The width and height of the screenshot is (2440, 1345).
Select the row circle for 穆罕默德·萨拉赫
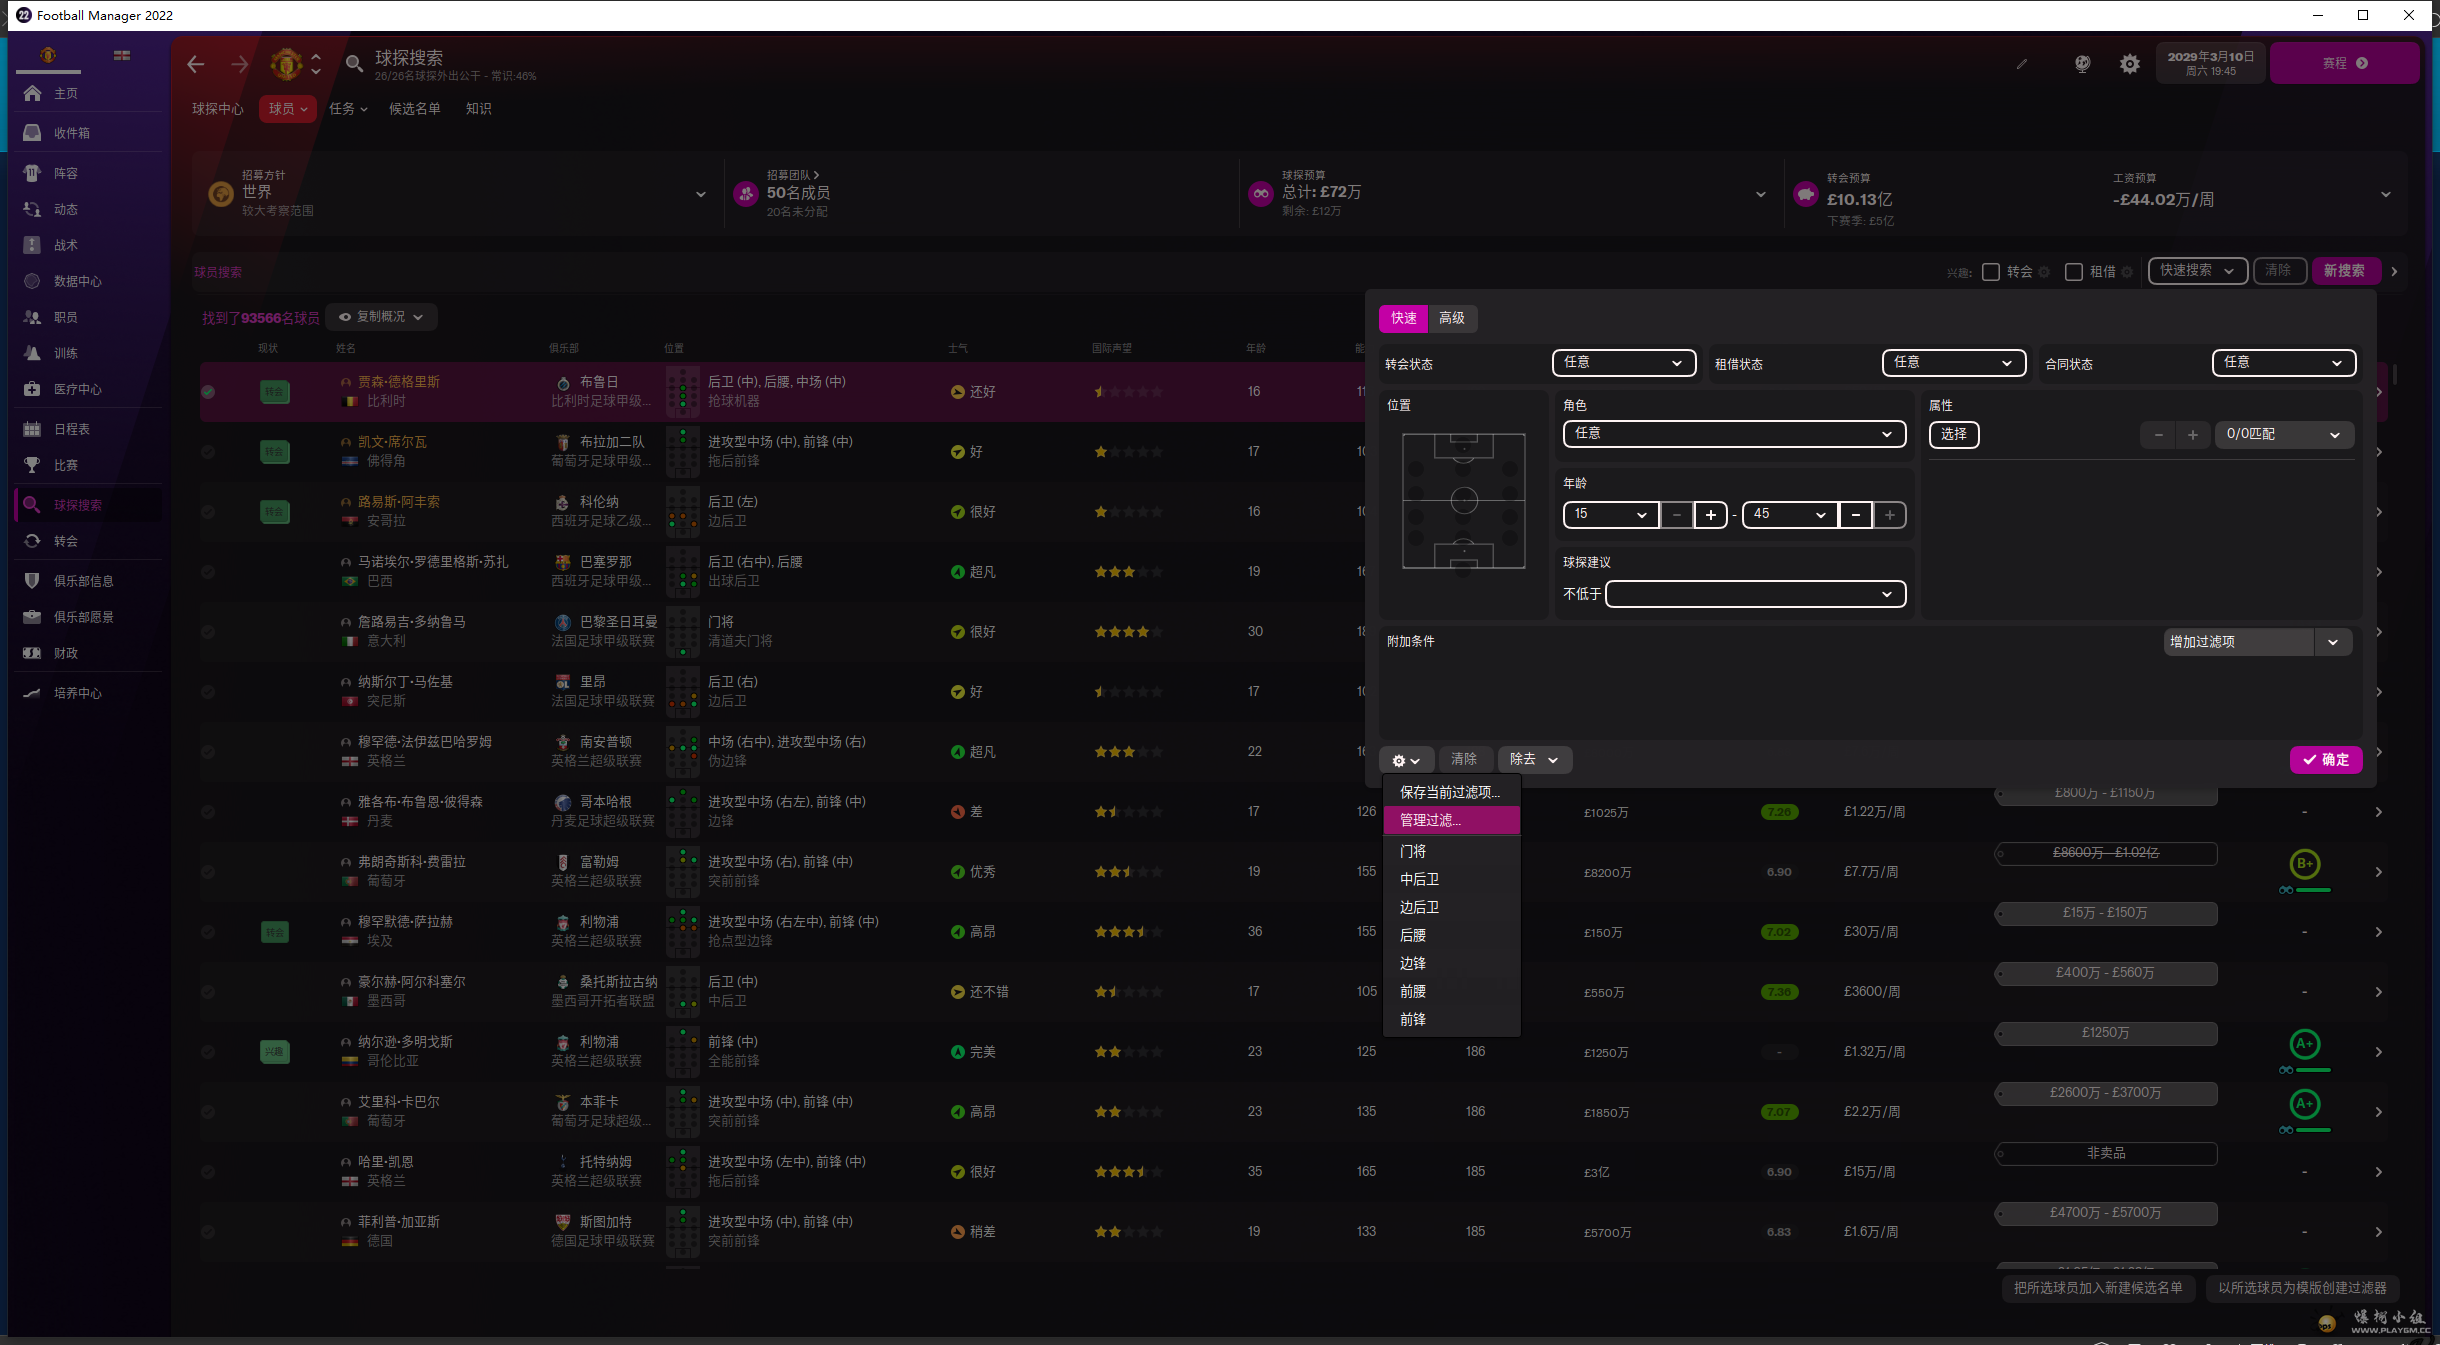click(x=208, y=932)
